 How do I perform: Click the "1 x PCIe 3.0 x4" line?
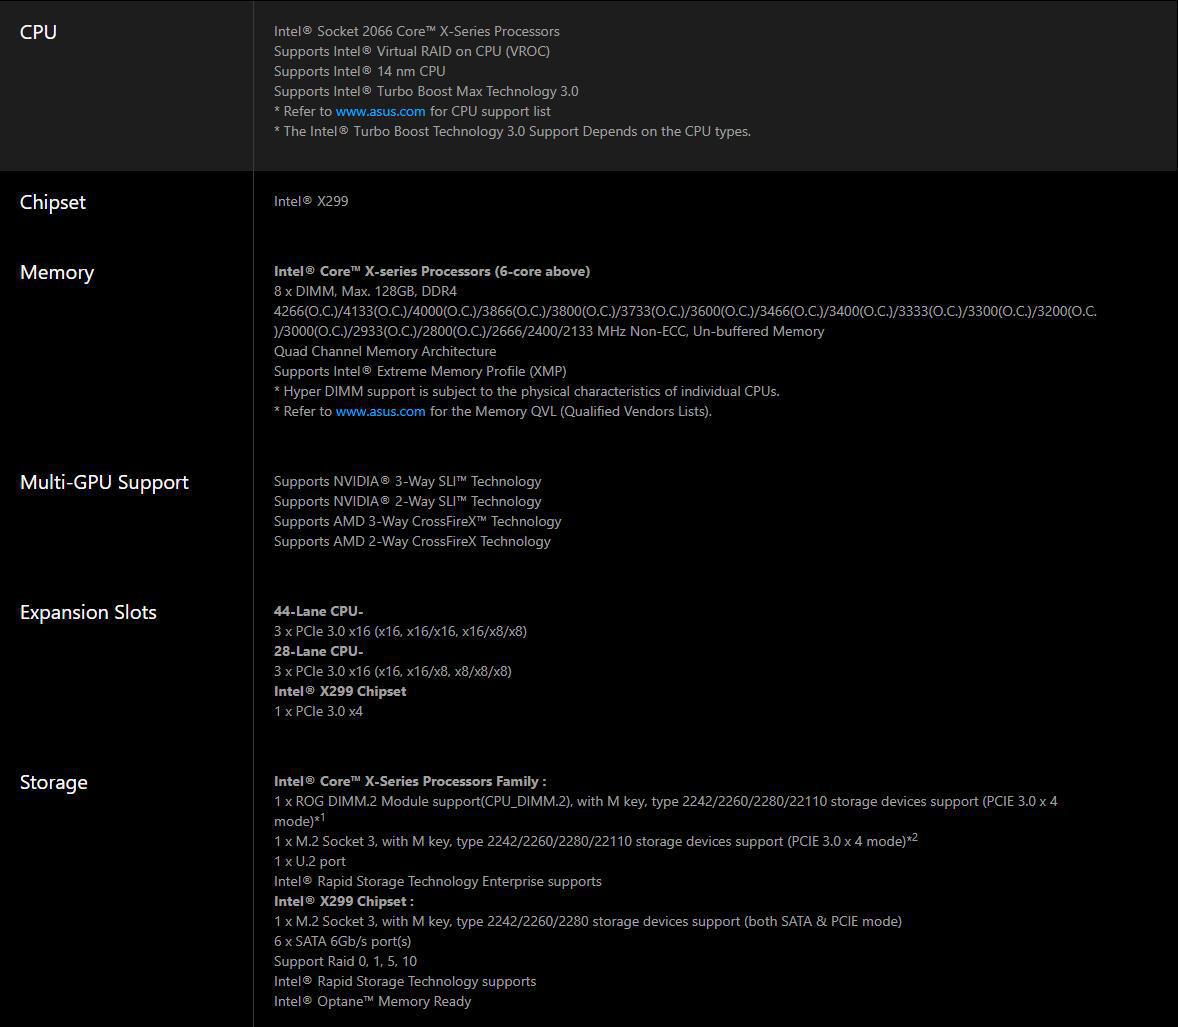click(x=319, y=711)
